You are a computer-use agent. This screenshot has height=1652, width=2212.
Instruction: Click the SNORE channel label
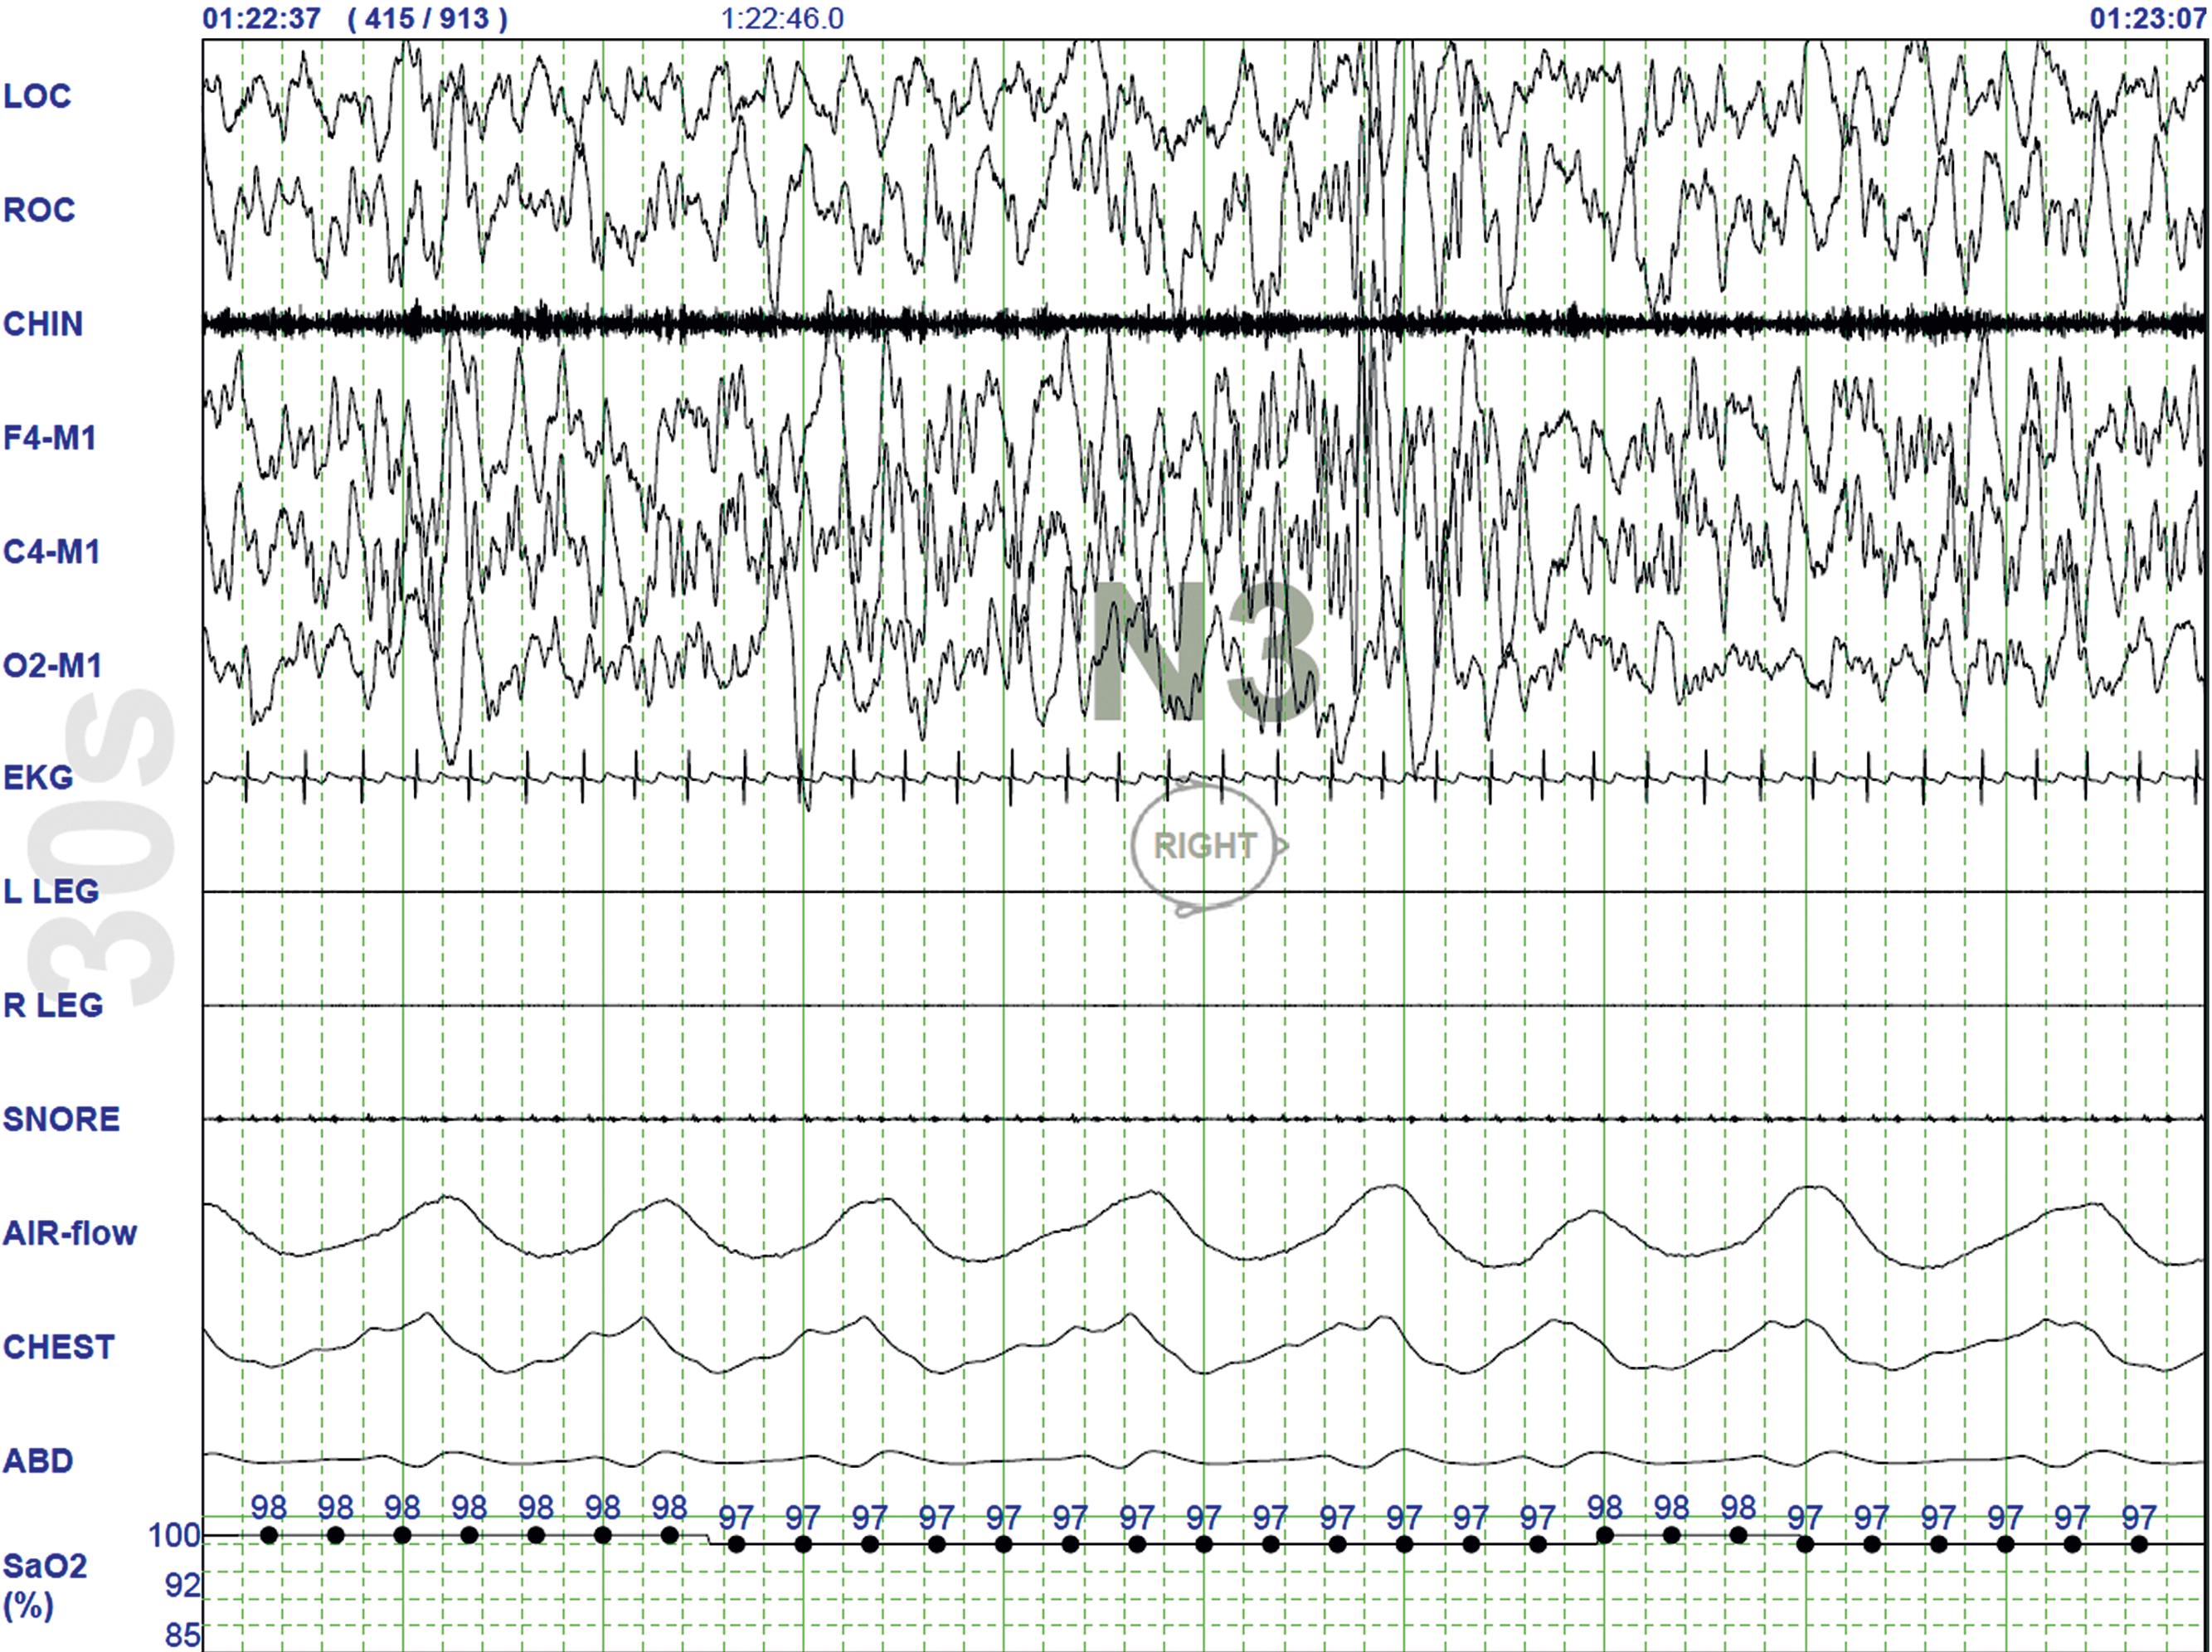coord(61,1119)
